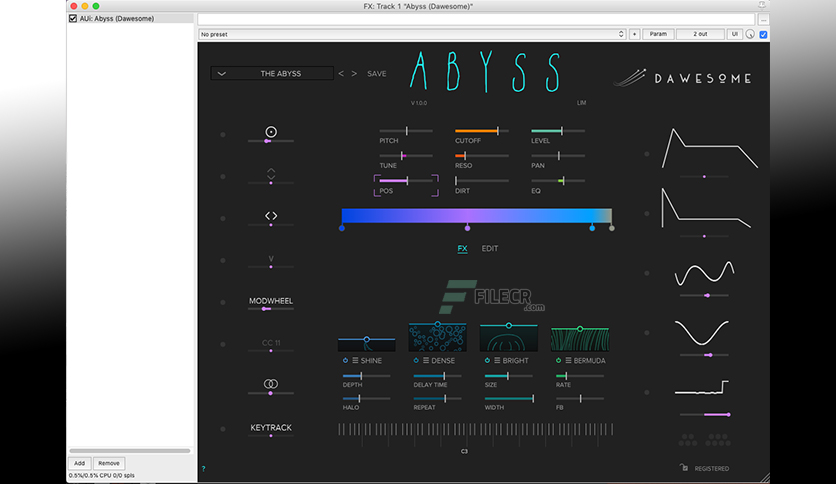Toggle the dot left of KEYTRACK

pos(223,429)
